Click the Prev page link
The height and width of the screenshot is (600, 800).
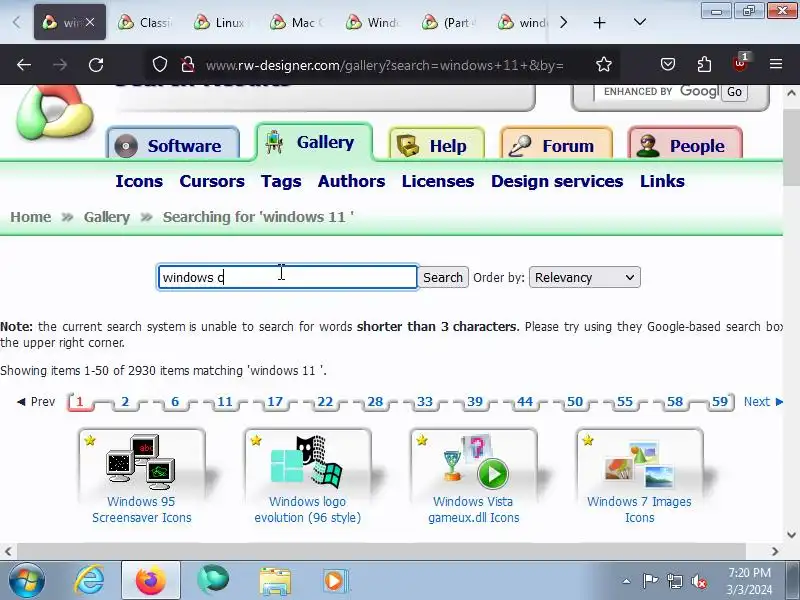point(36,402)
